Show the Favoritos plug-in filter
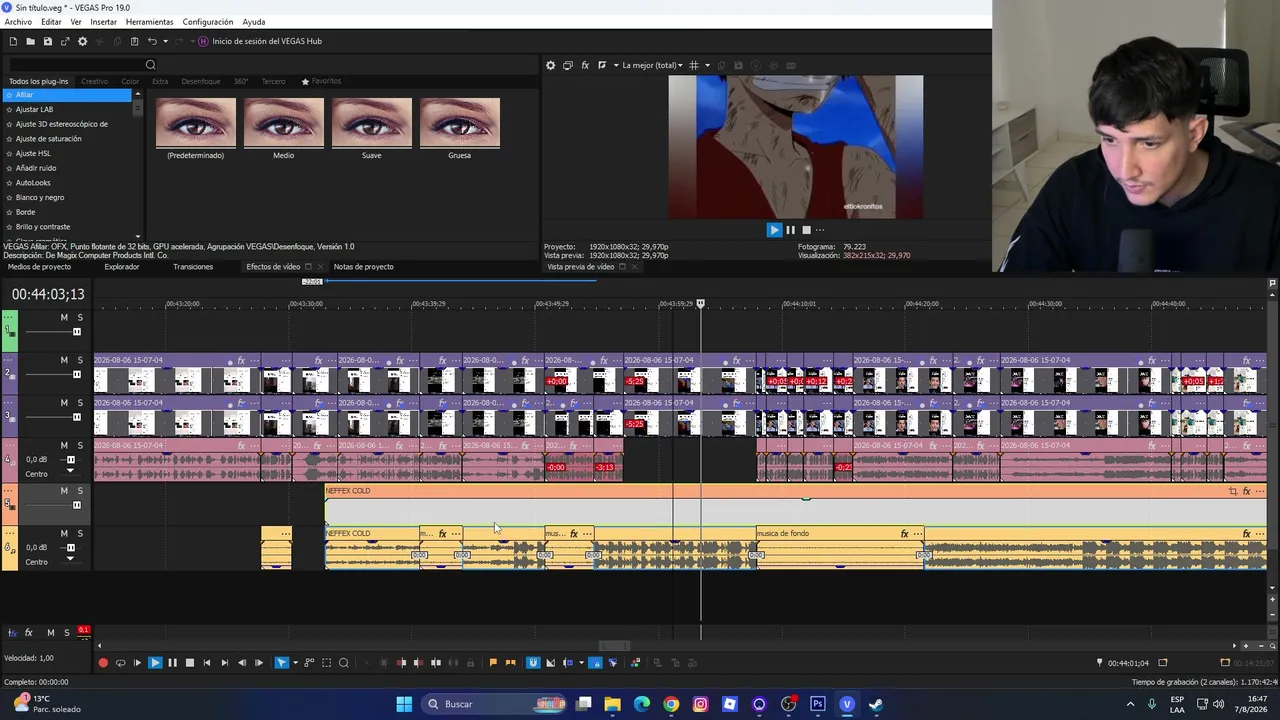1280x720 pixels. tap(321, 81)
